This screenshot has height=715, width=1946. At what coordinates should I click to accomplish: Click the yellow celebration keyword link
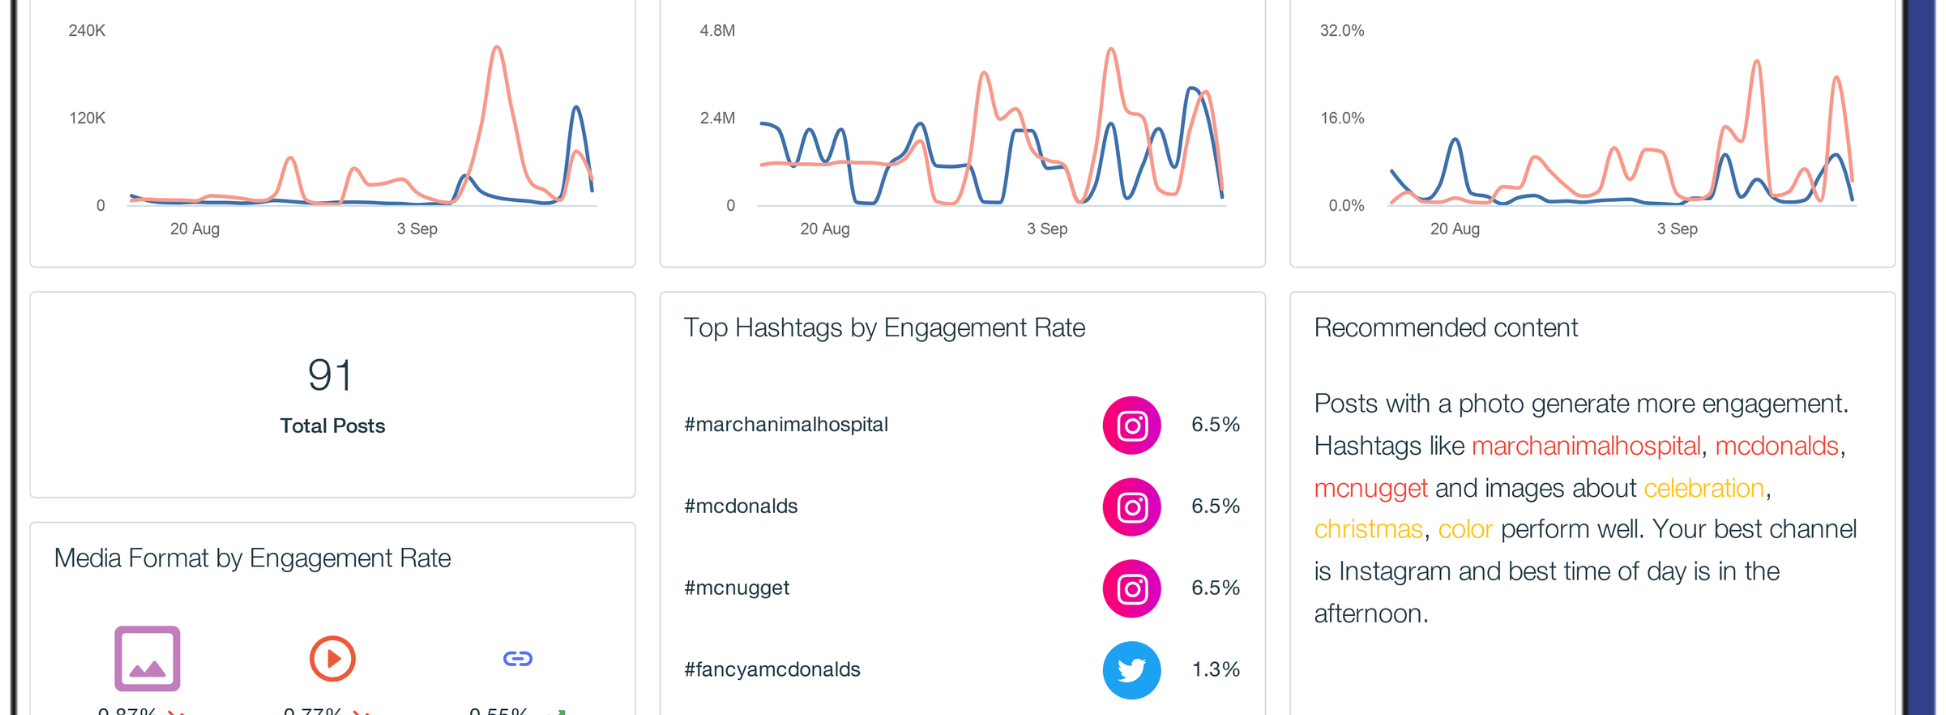(1703, 488)
